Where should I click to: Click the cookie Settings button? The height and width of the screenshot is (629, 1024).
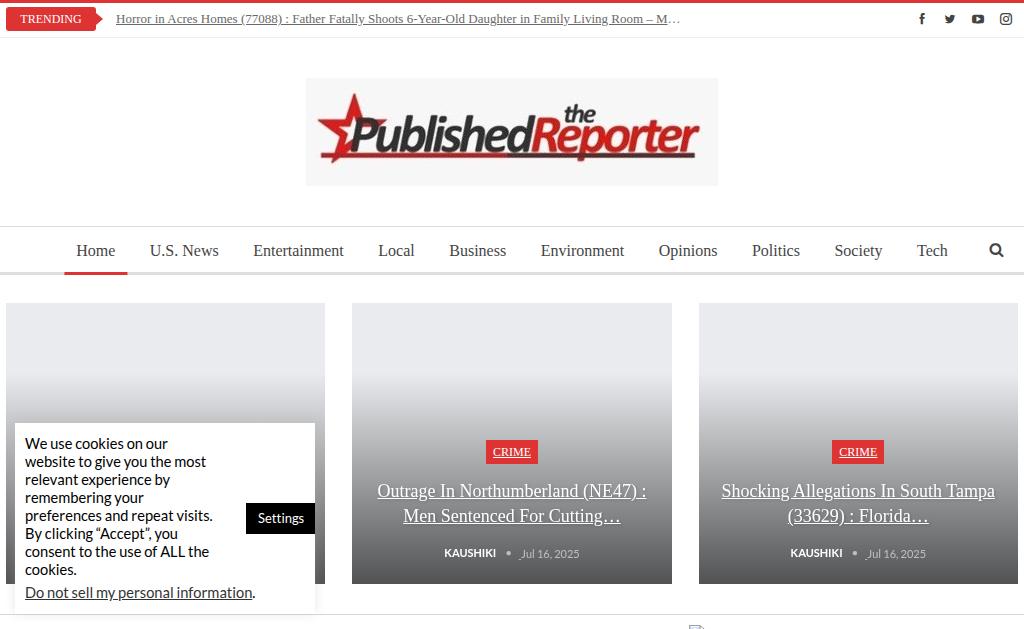[x=280, y=518]
